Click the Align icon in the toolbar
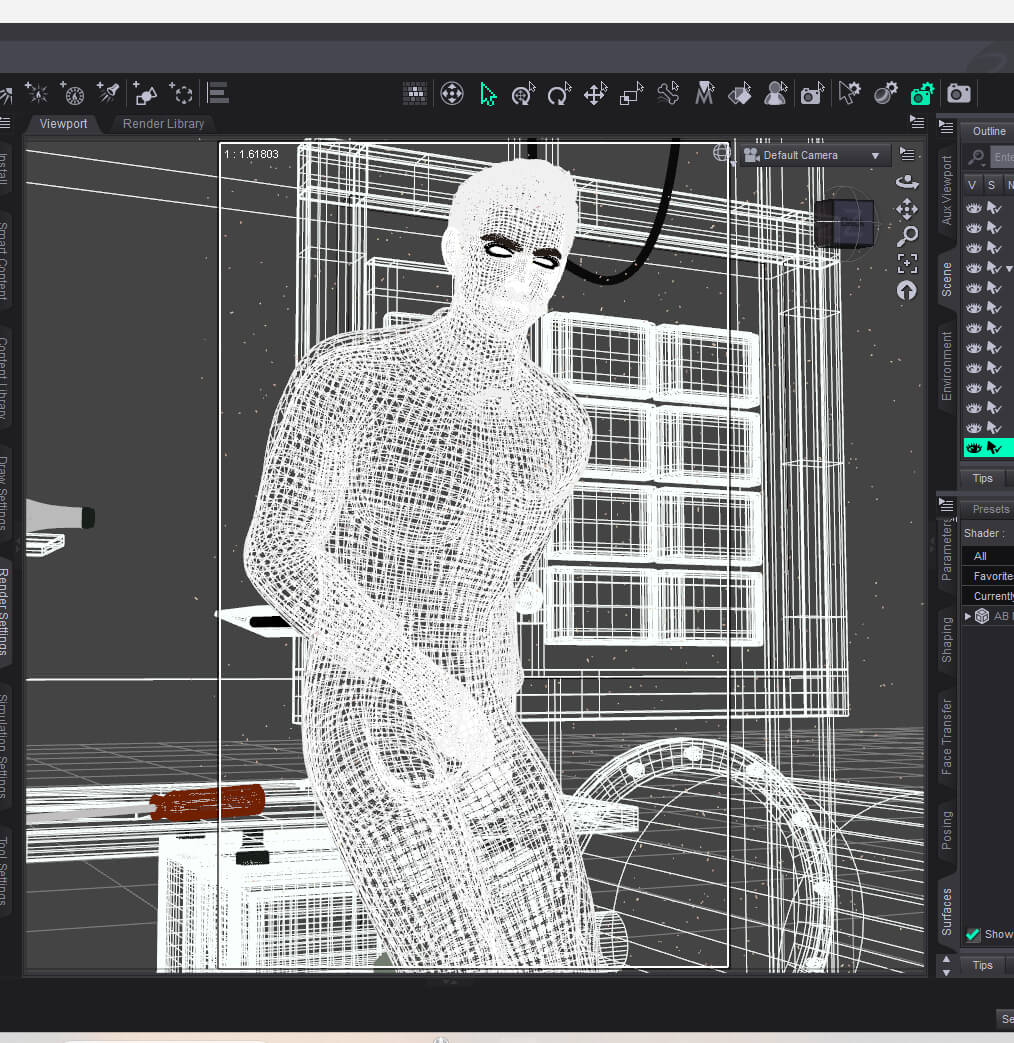This screenshot has width=1014, height=1043. point(218,93)
